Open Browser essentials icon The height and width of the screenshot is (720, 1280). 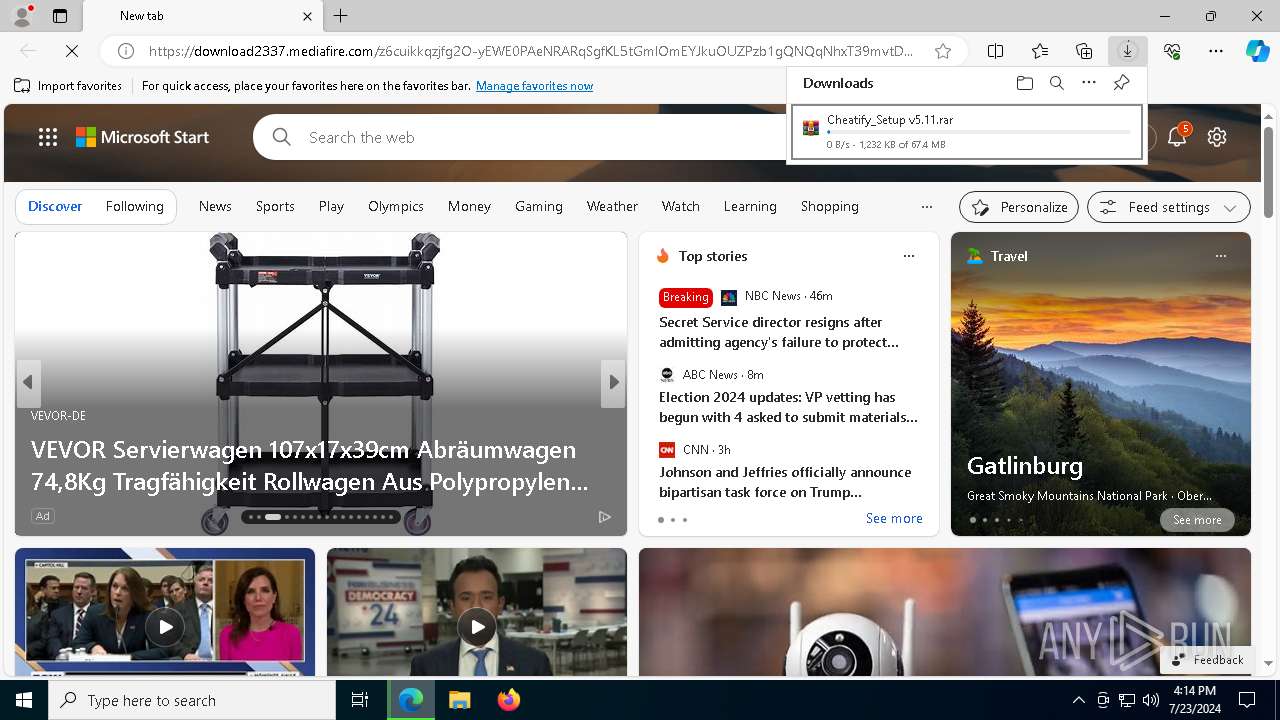click(1172, 51)
